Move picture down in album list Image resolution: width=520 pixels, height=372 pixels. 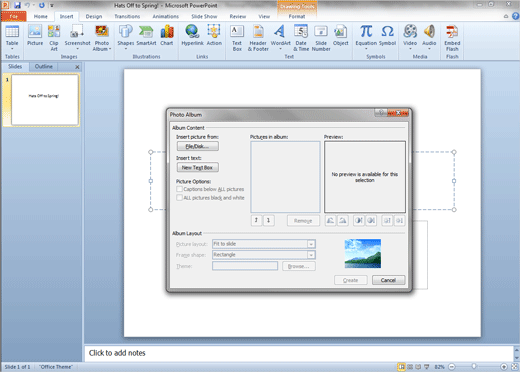point(268,220)
